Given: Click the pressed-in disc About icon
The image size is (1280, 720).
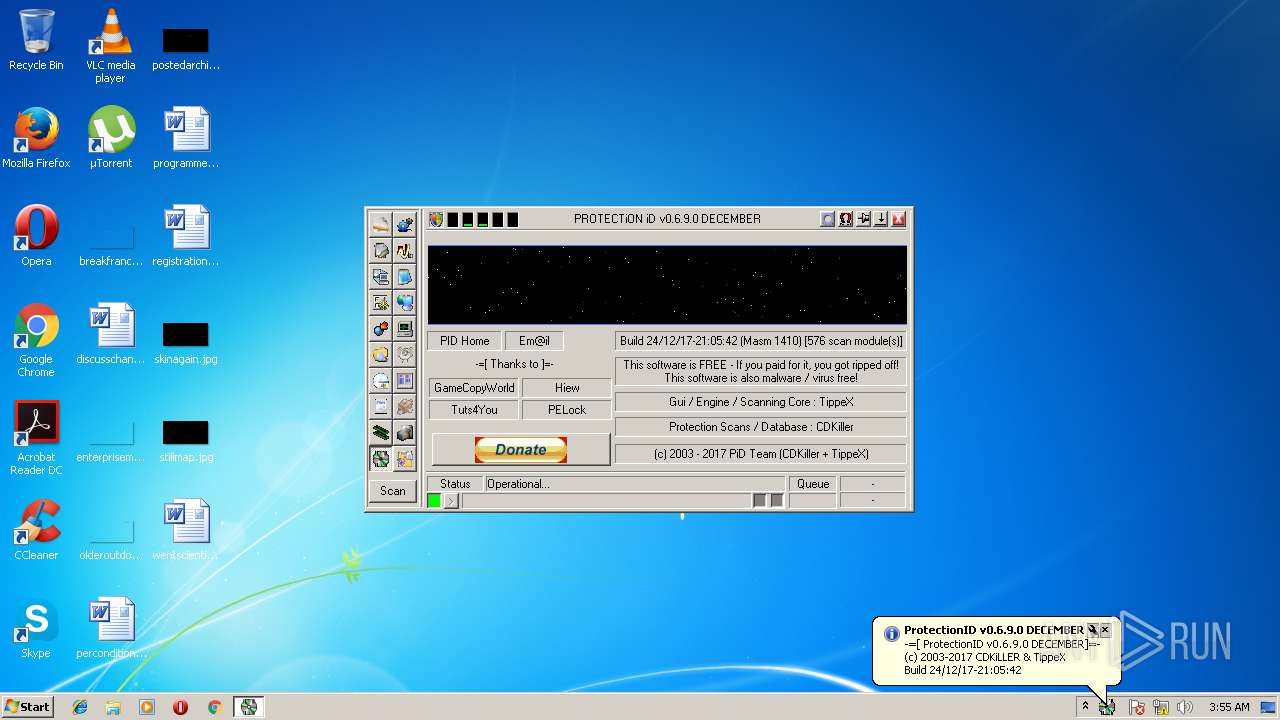Looking at the screenshot, I should (381, 459).
